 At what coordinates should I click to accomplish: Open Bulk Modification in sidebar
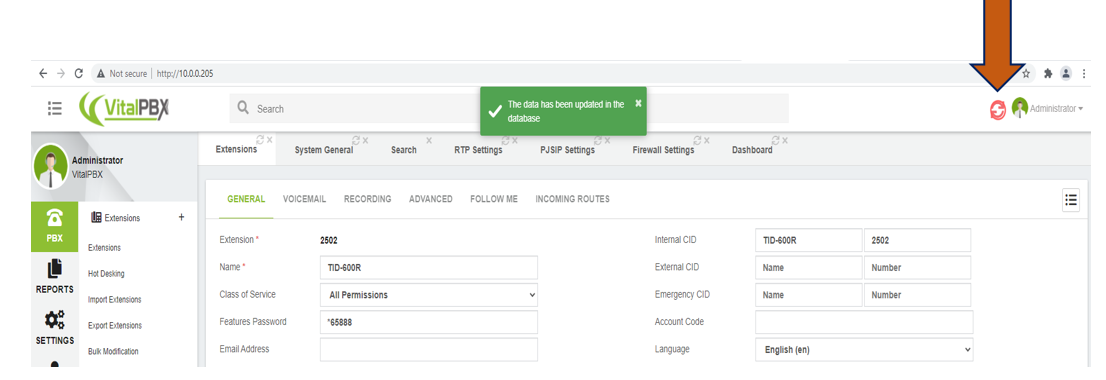coord(113,351)
